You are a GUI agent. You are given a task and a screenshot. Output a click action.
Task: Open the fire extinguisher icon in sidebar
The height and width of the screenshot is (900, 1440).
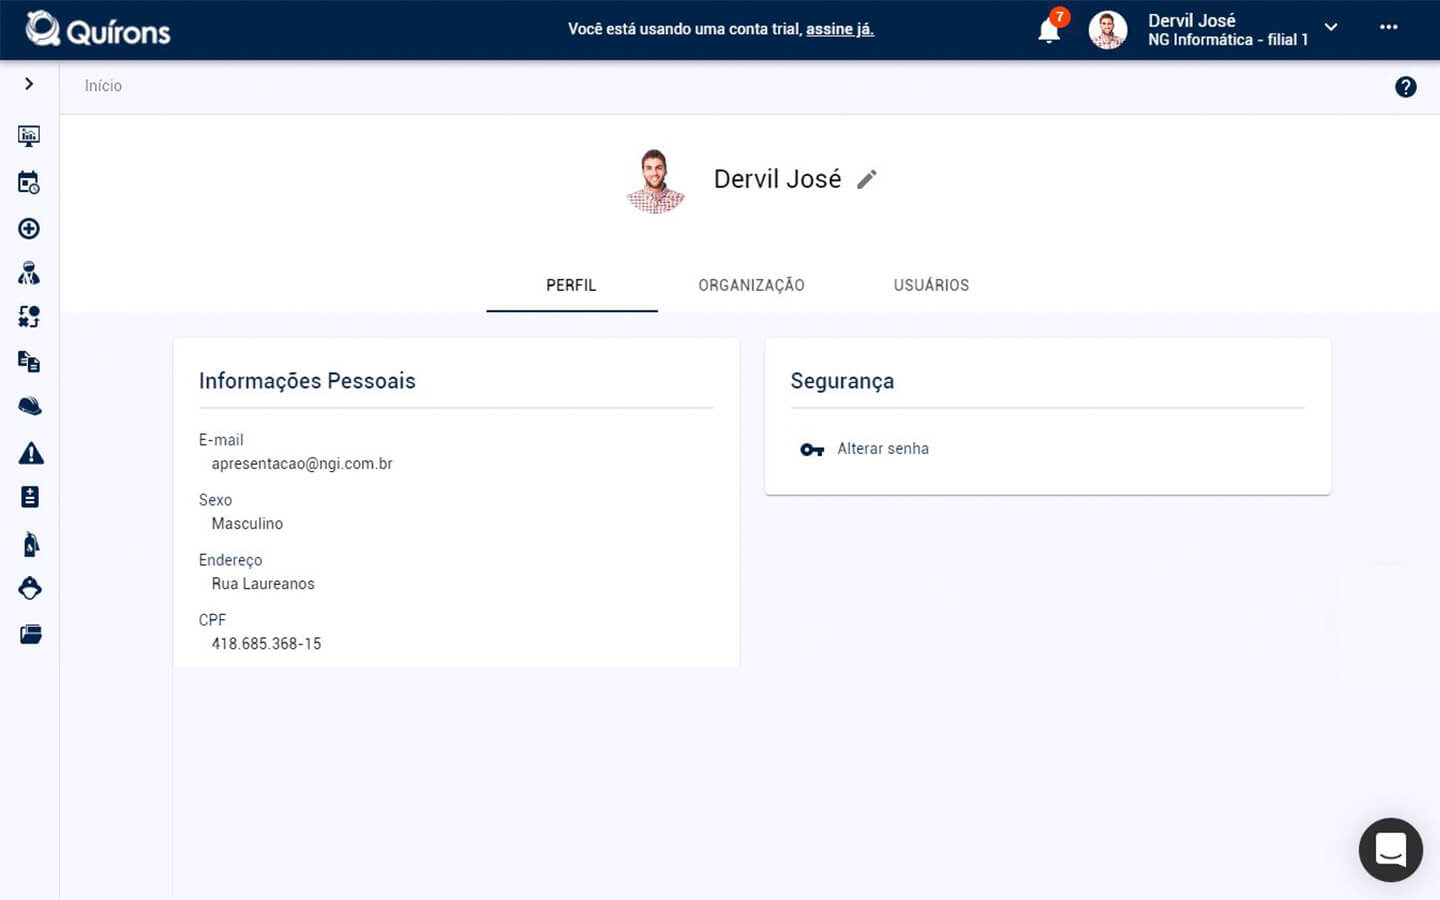tap(31, 544)
